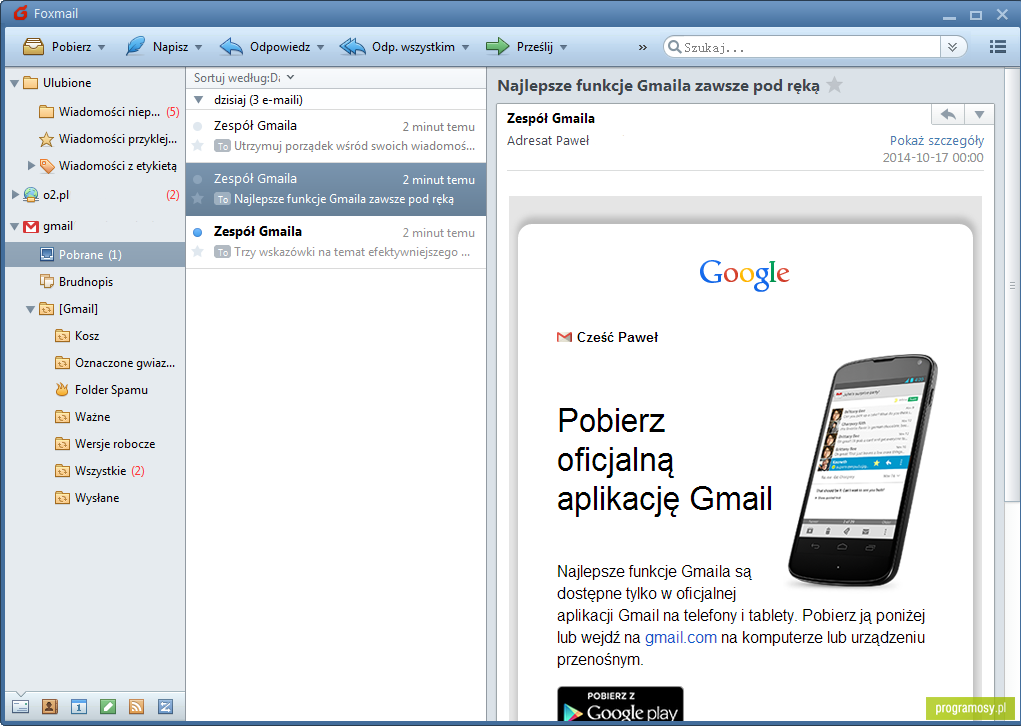Click the magnifier search icon

675,47
